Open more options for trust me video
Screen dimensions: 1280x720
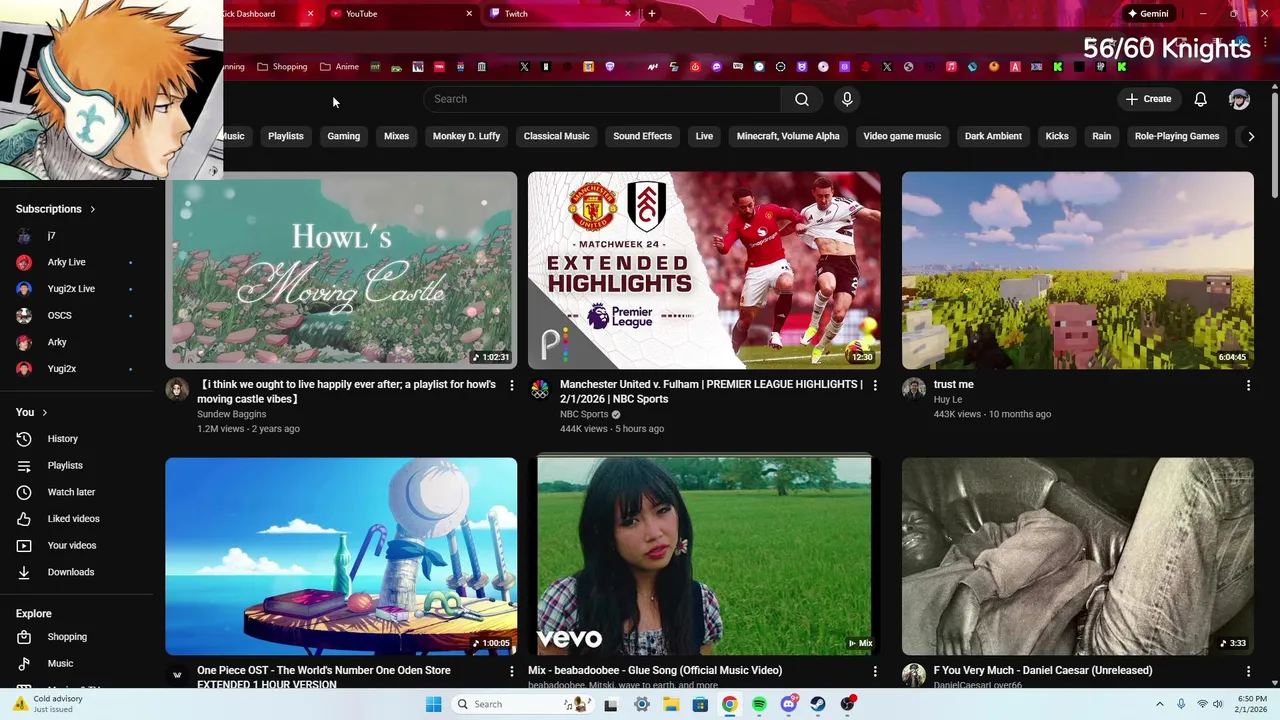(1248, 385)
